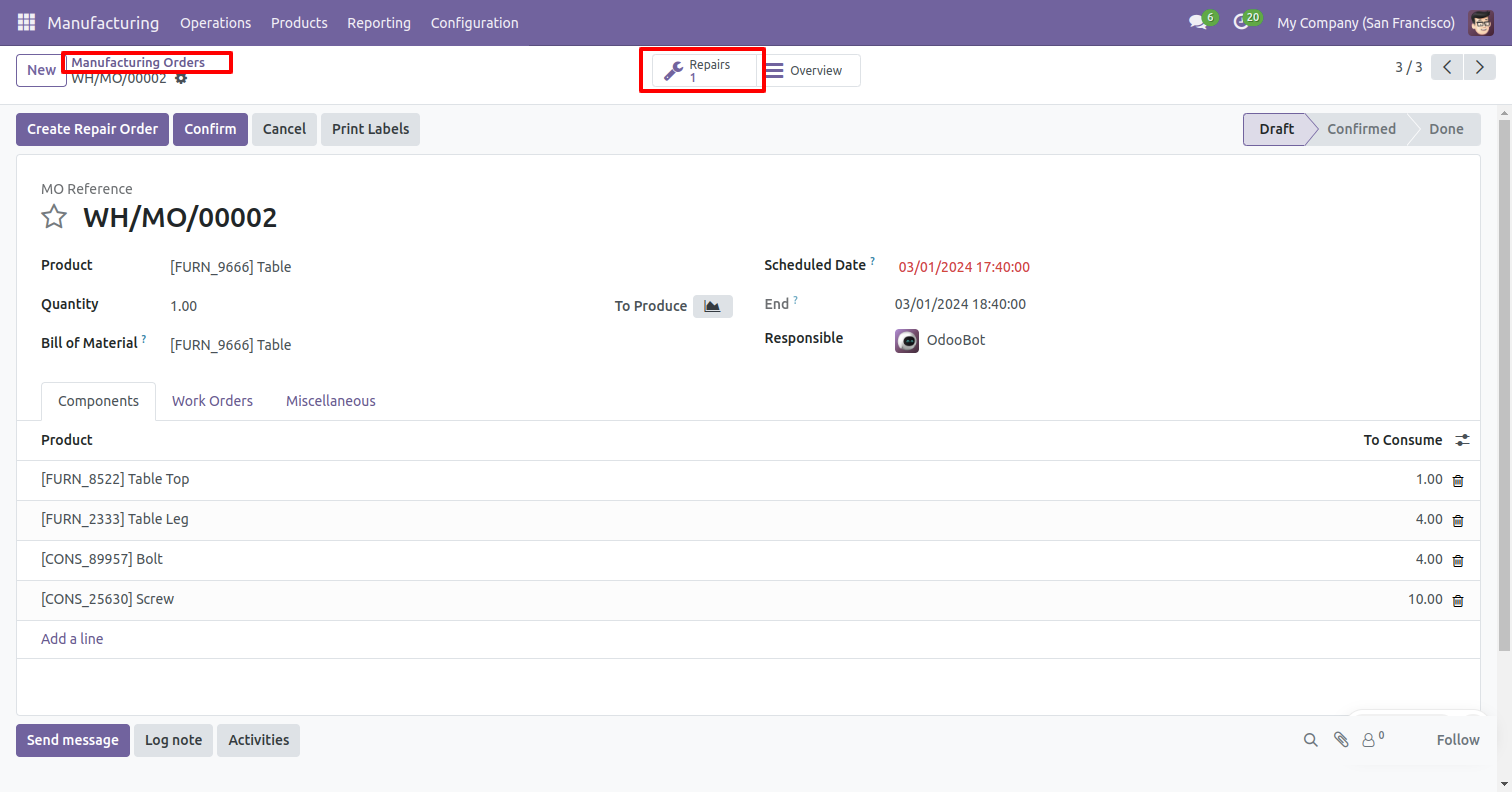Switch to the Work Orders tab

click(212, 401)
